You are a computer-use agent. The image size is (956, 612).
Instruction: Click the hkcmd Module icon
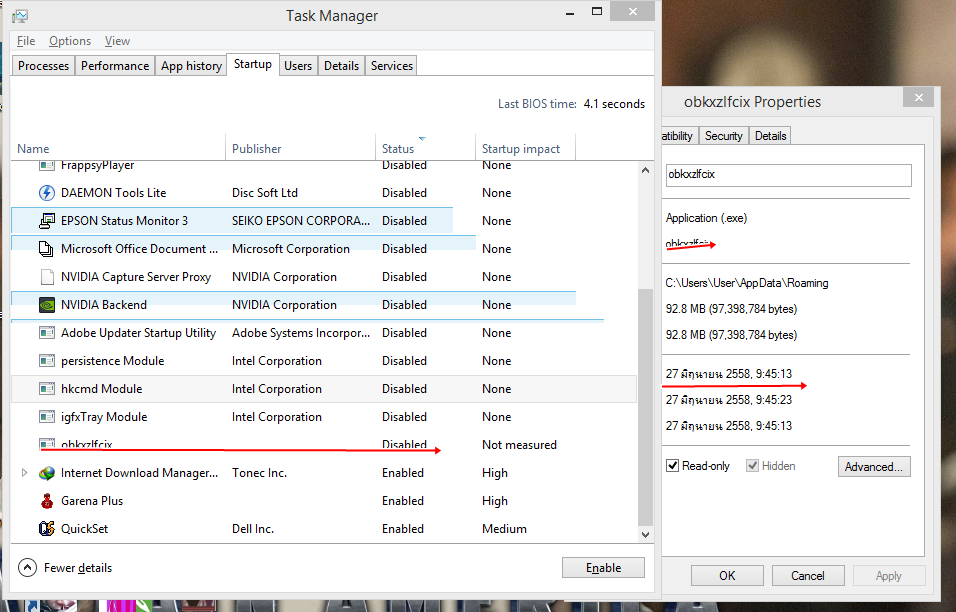[x=47, y=389]
